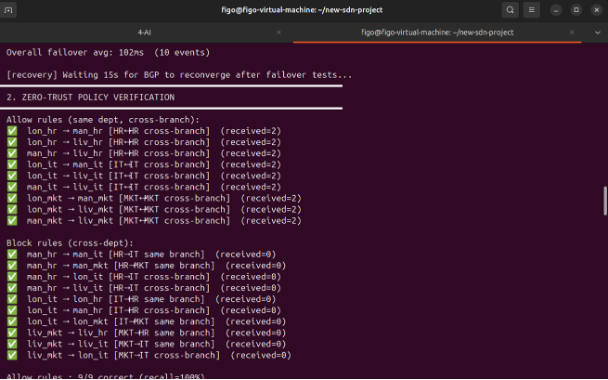The image size is (608, 380).
Task: Click the 'Block rules (cross-dept):' line
Action: [70, 243]
